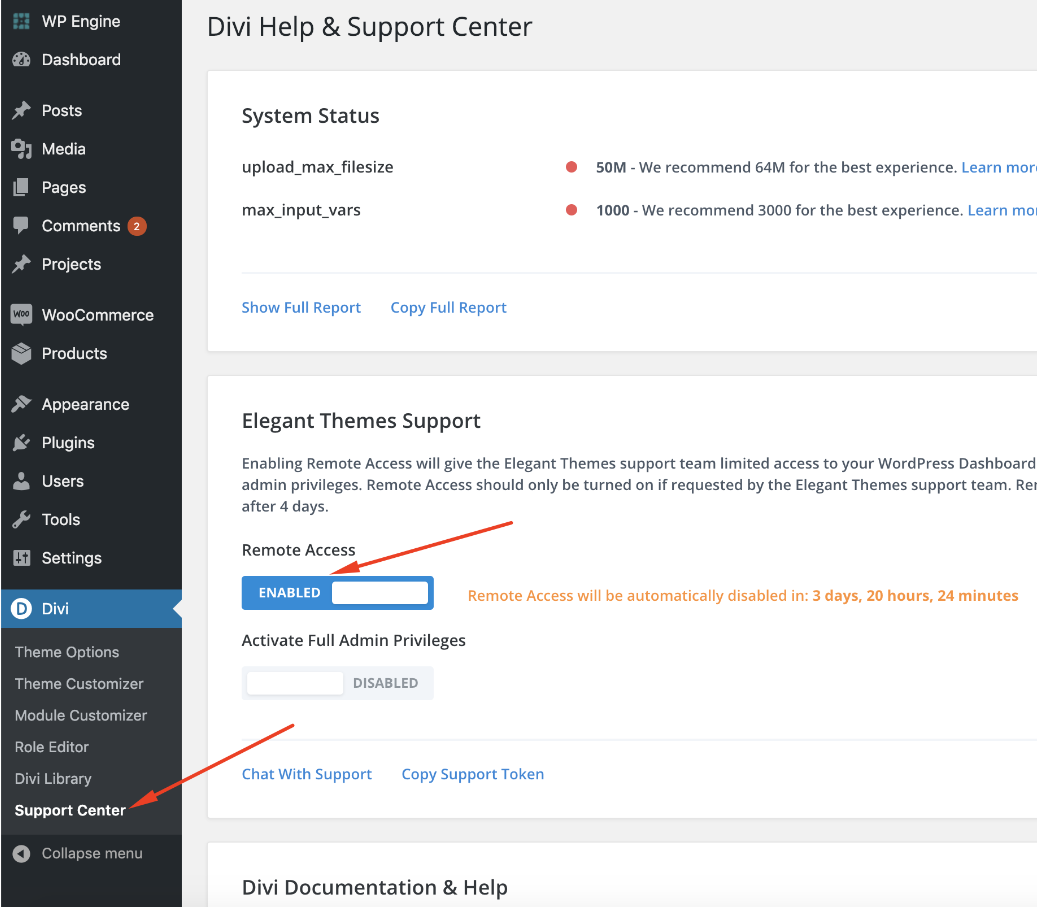Enable the Full Admin Privileges toggle
The width and height of the screenshot is (1044, 909).
(x=337, y=682)
